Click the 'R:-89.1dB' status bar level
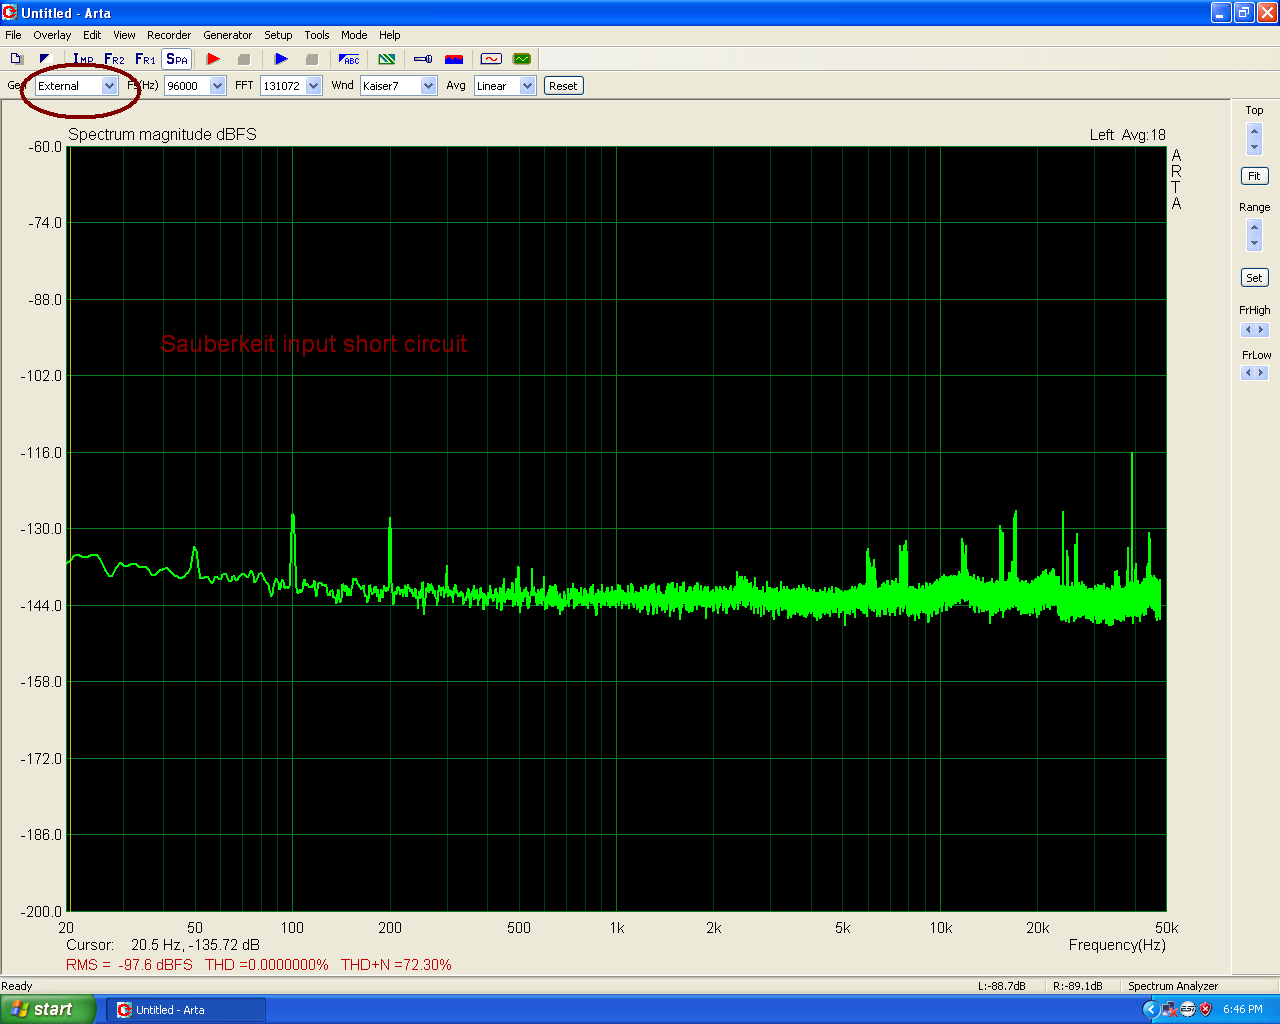This screenshot has height=1024, width=1280. click(x=1078, y=986)
